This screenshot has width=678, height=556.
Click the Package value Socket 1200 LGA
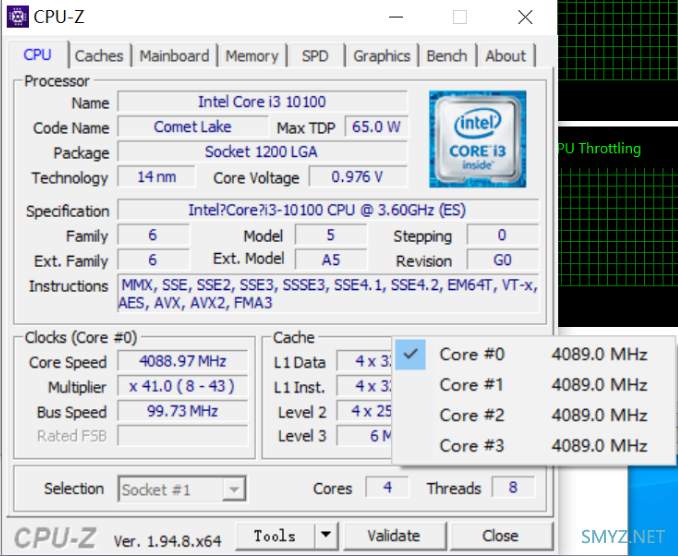coord(262,152)
